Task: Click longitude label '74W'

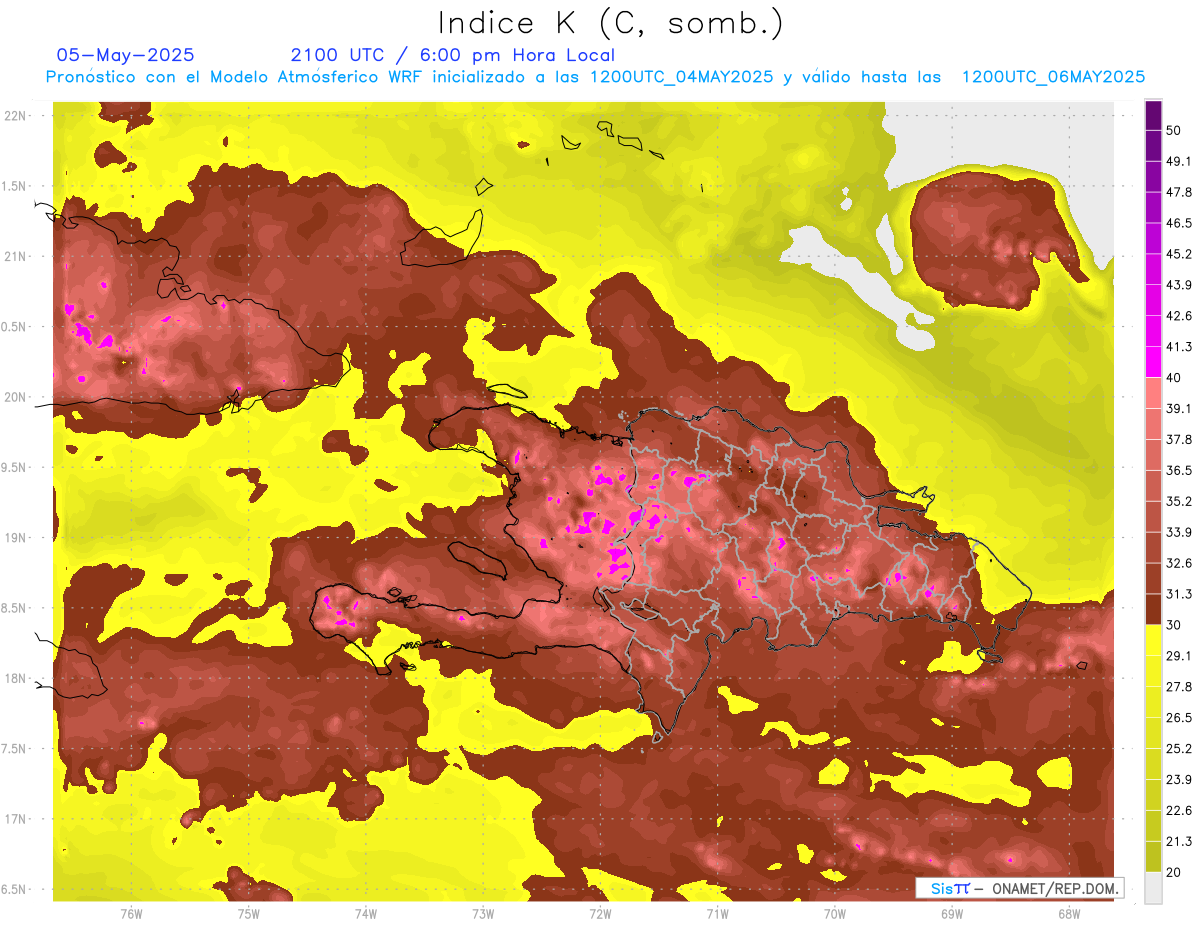Action: 366,915
